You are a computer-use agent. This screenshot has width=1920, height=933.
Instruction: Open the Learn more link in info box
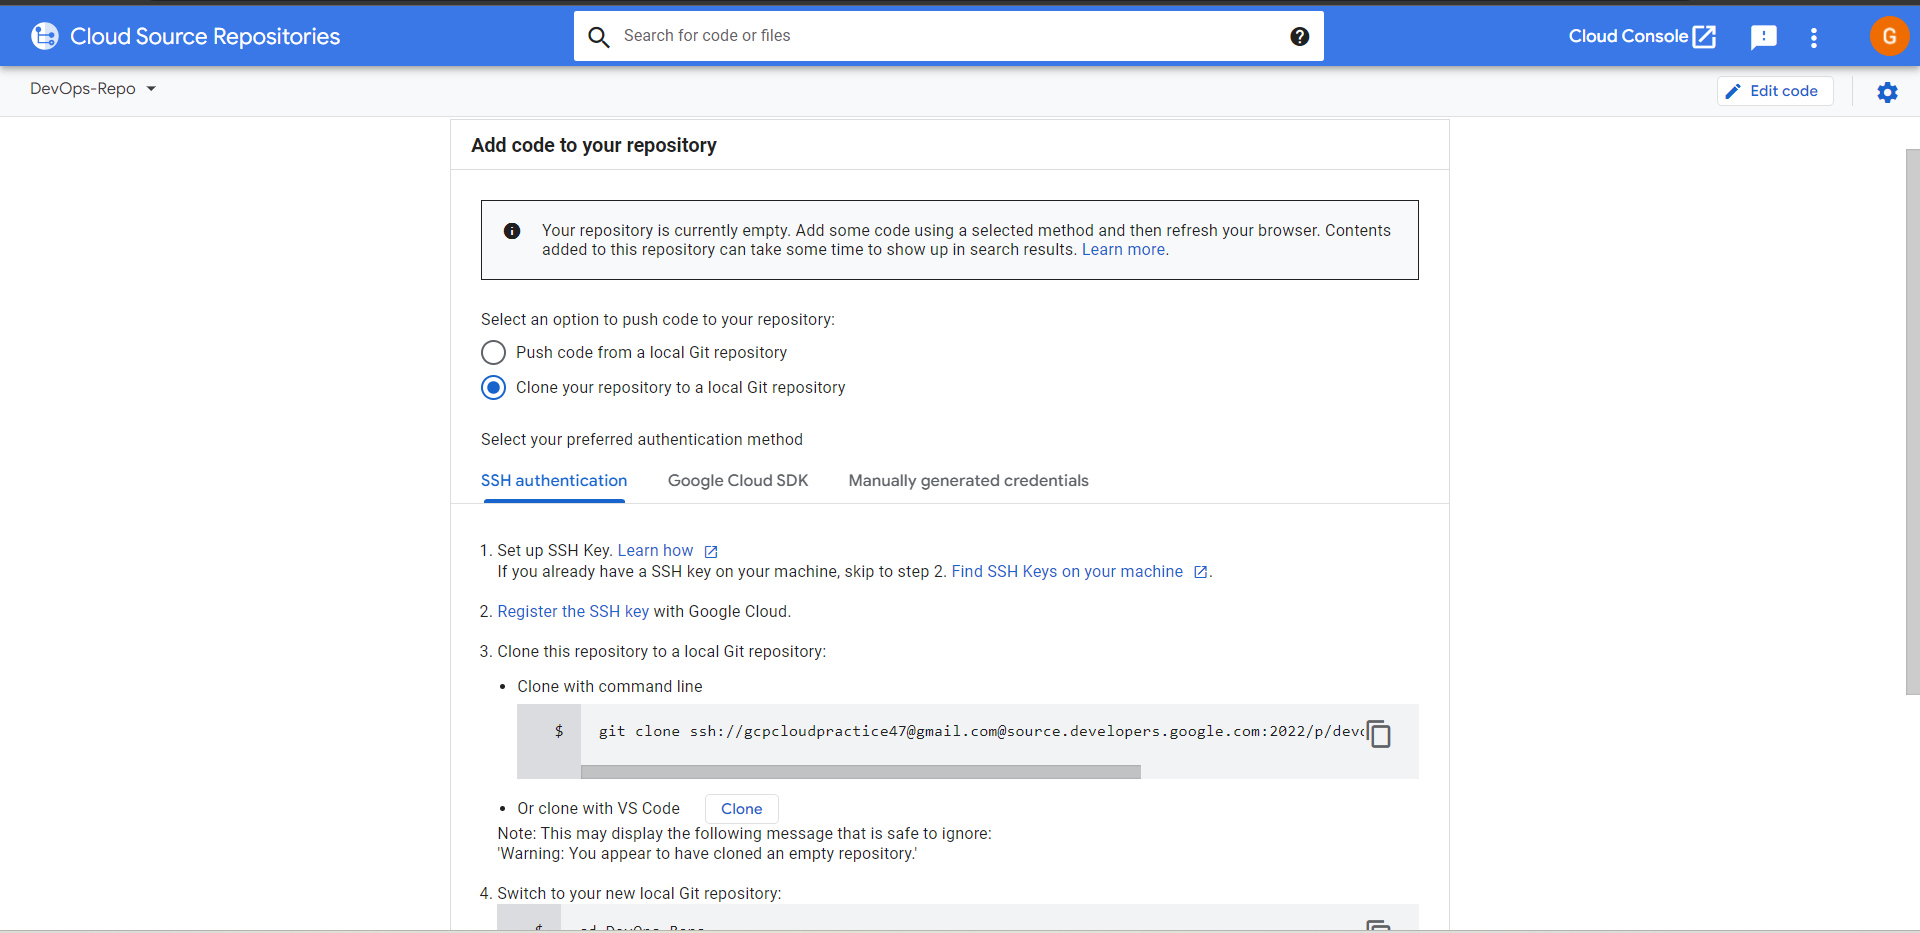[x=1123, y=250]
